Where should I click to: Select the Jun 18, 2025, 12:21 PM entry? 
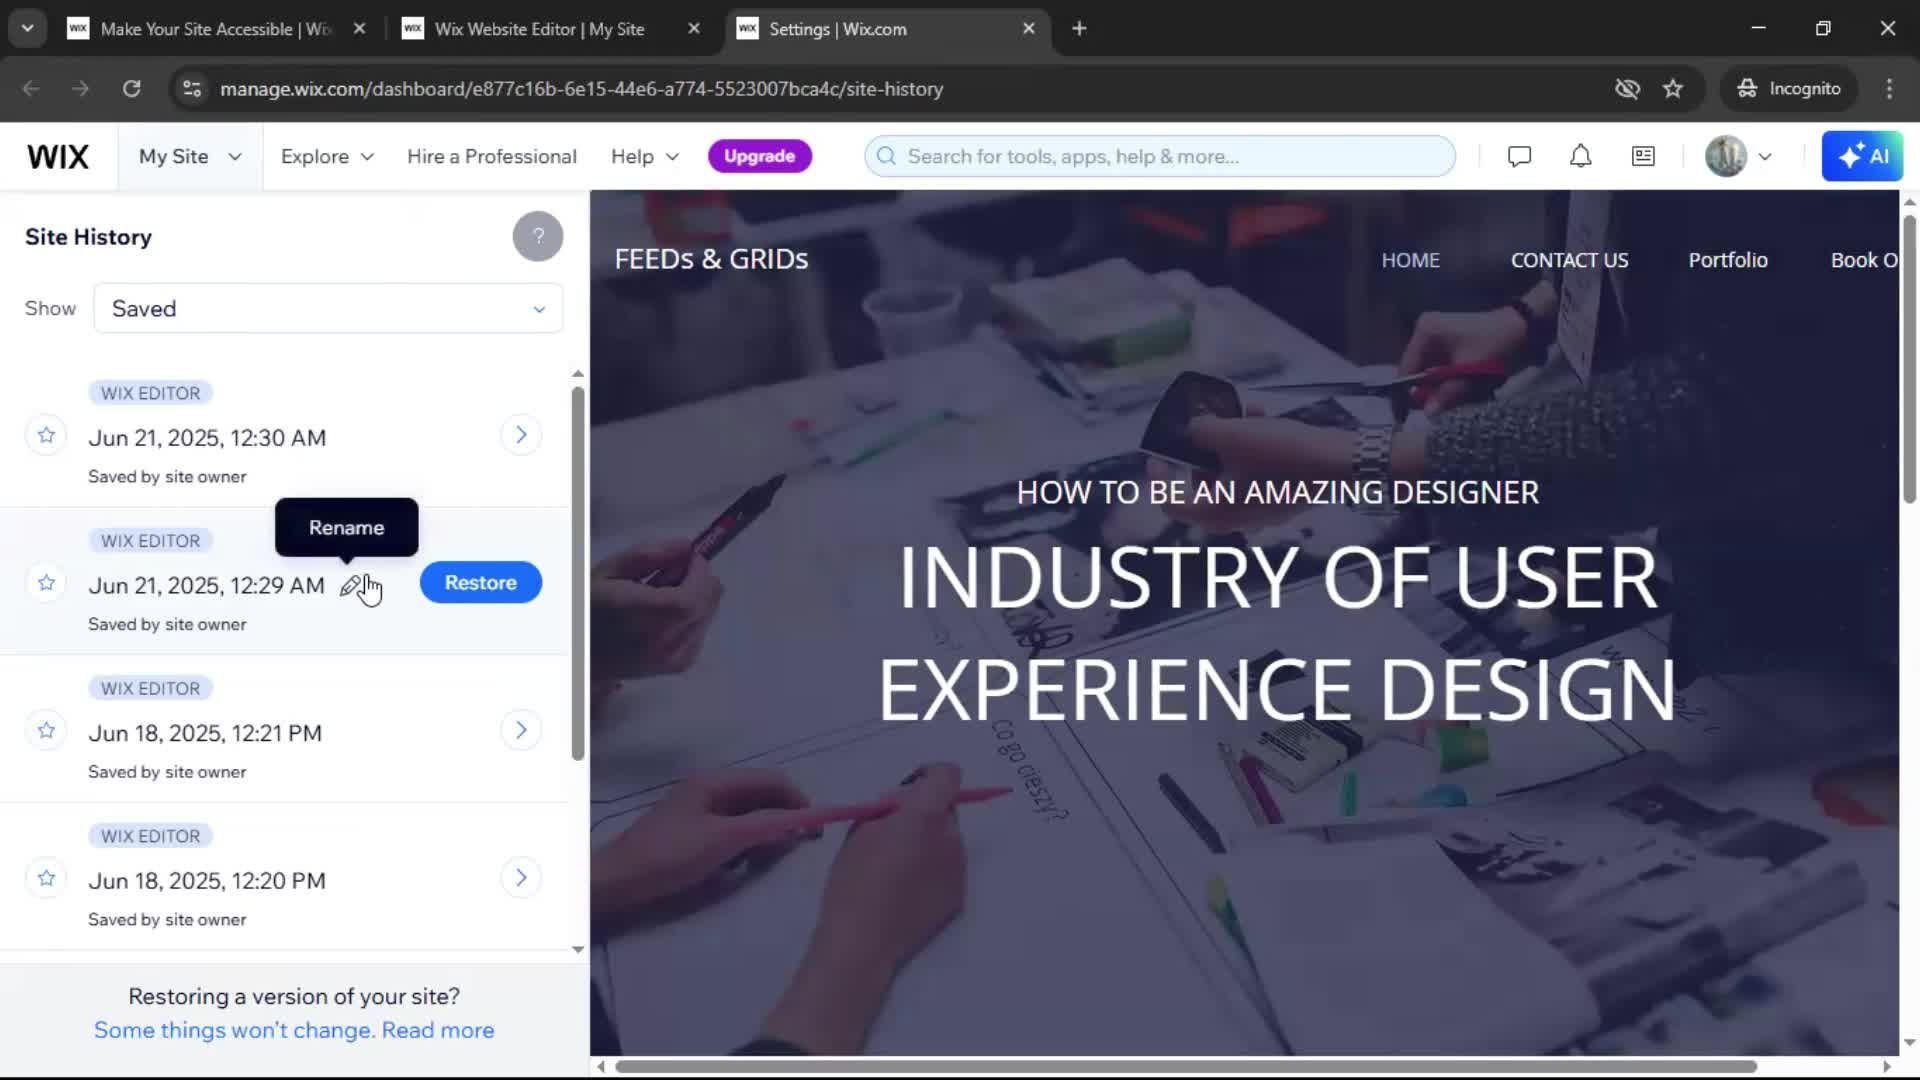284,730
